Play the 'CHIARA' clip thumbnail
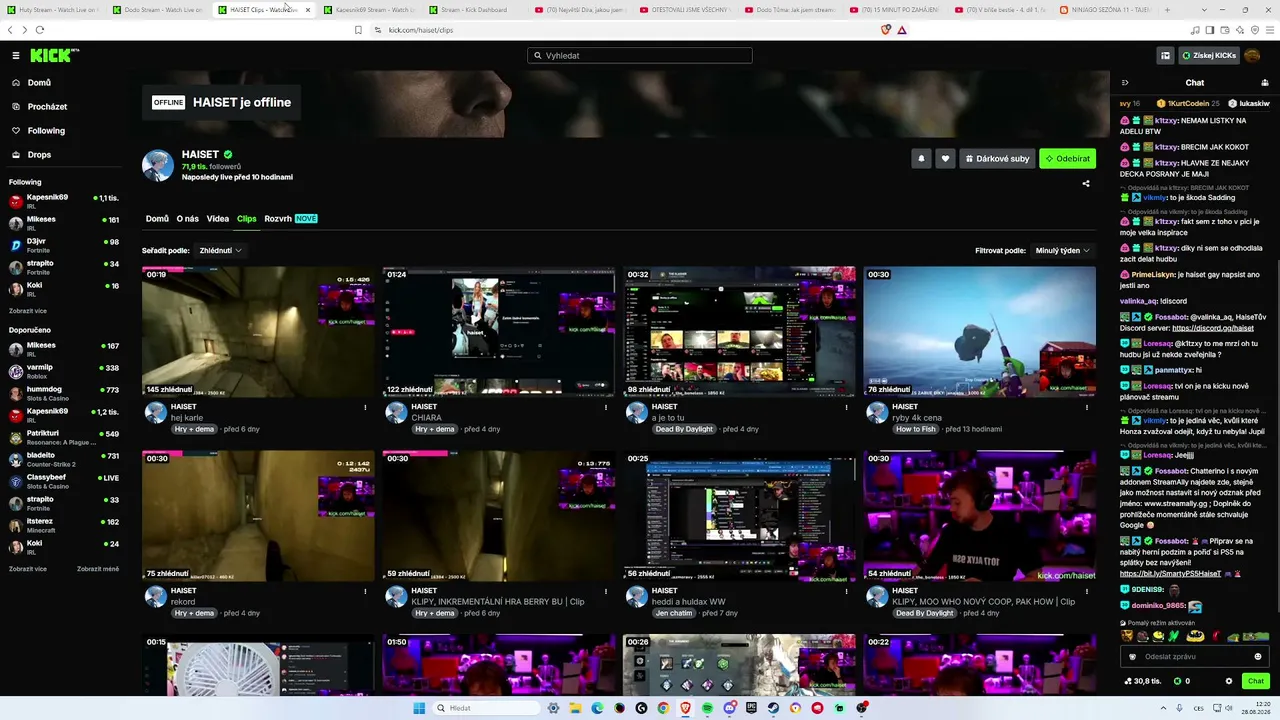Image resolution: width=1280 pixels, height=720 pixels. click(x=499, y=331)
